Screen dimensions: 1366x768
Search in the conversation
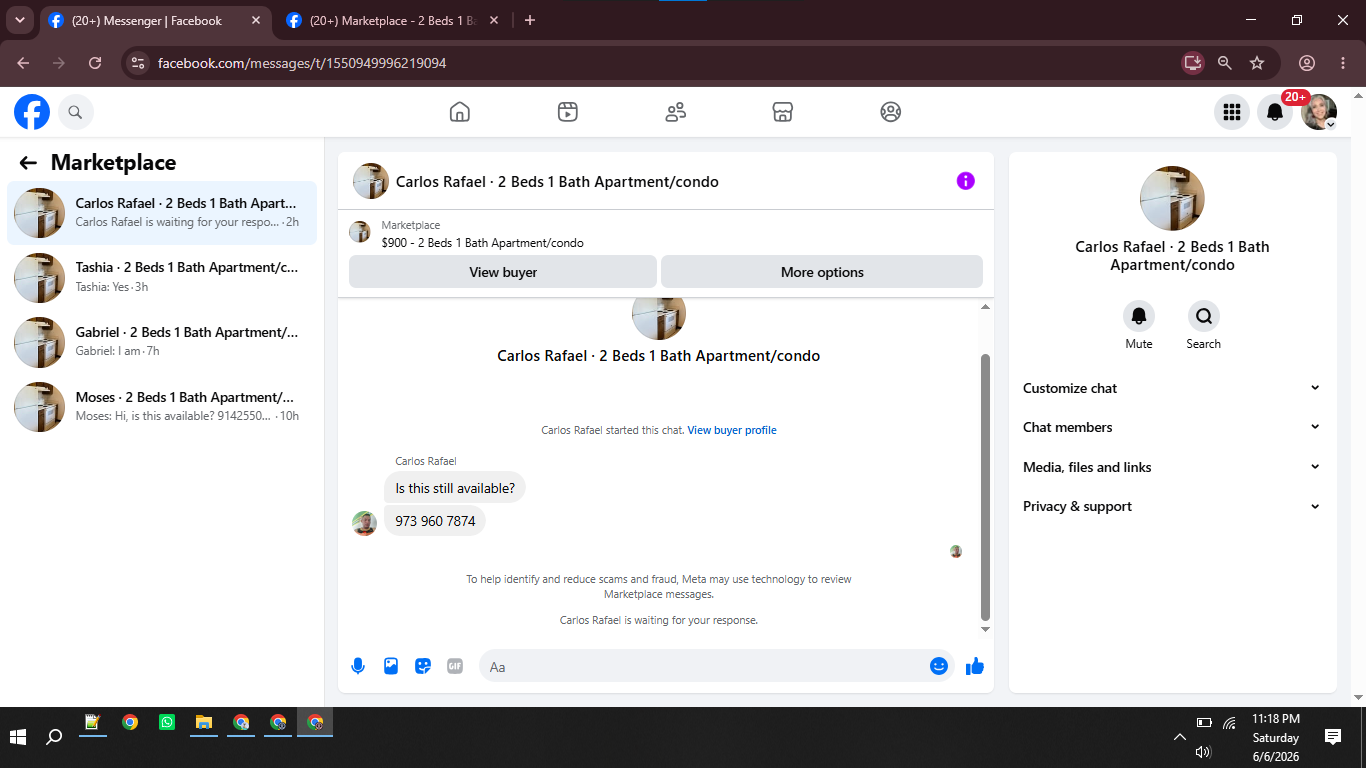click(1204, 317)
